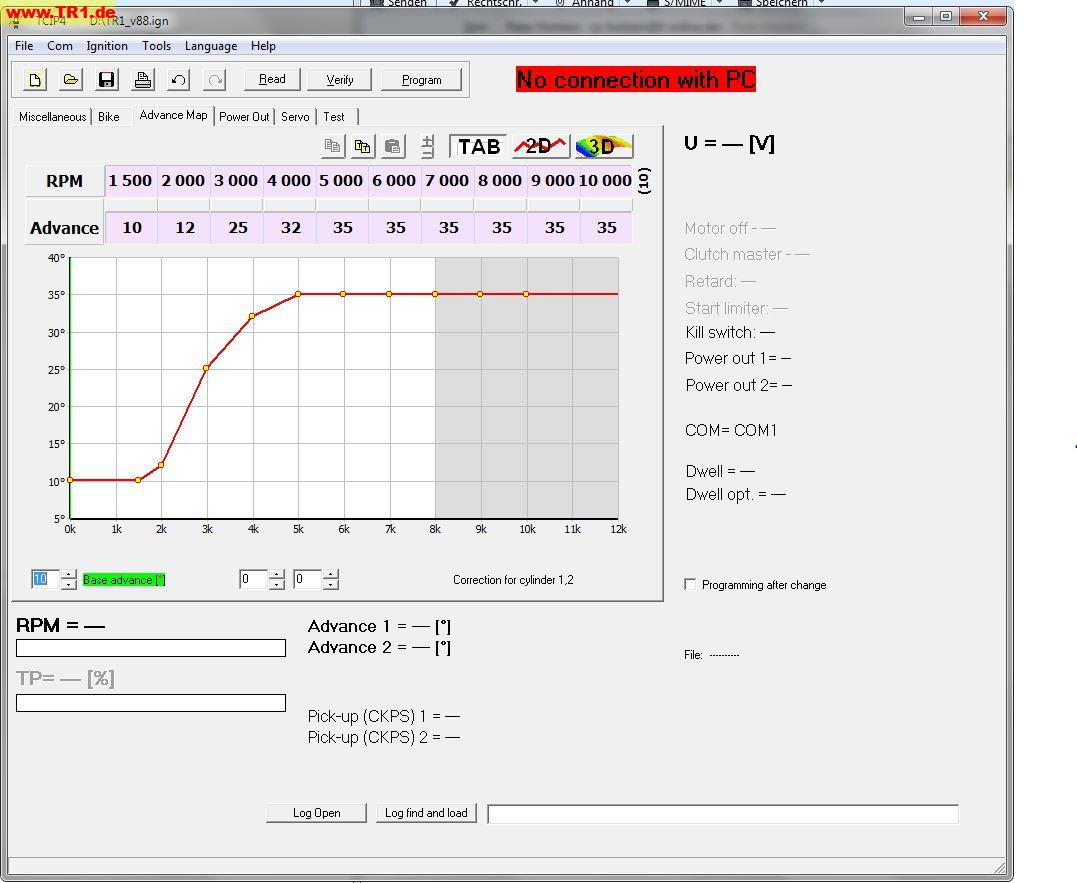Open the Ignition menu
The width and height of the screenshot is (1077, 883).
pyautogui.click(x=107, y=46)
